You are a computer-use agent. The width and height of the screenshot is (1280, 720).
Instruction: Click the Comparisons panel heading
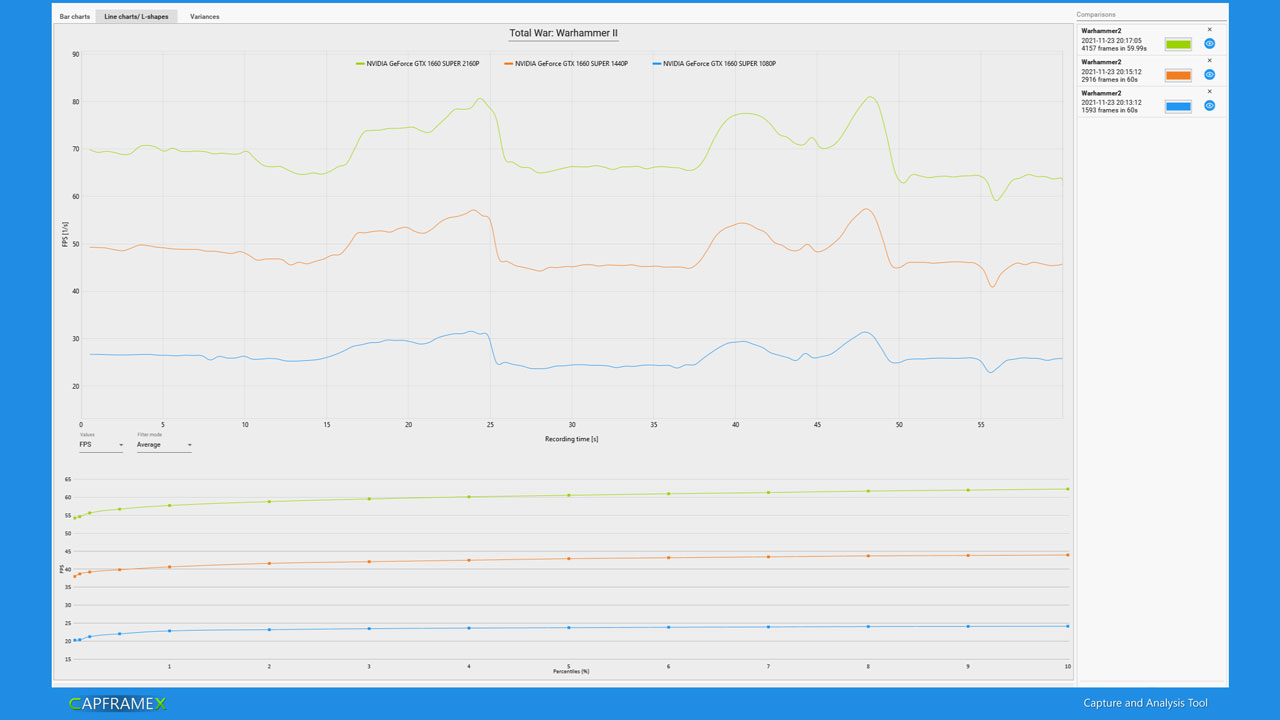pyautogui.click(x=1096, y=15)
